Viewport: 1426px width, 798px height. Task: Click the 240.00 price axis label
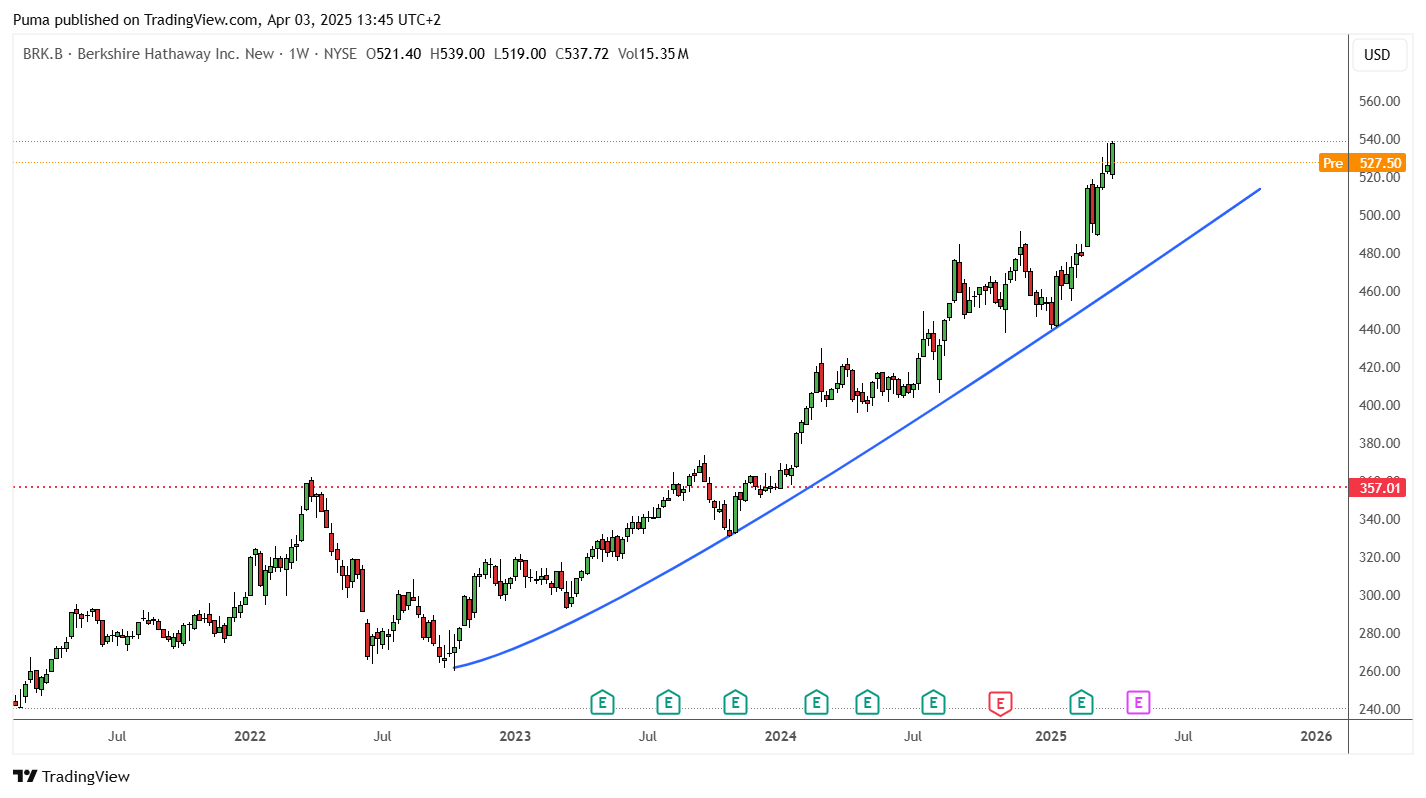click(1381, 709)
